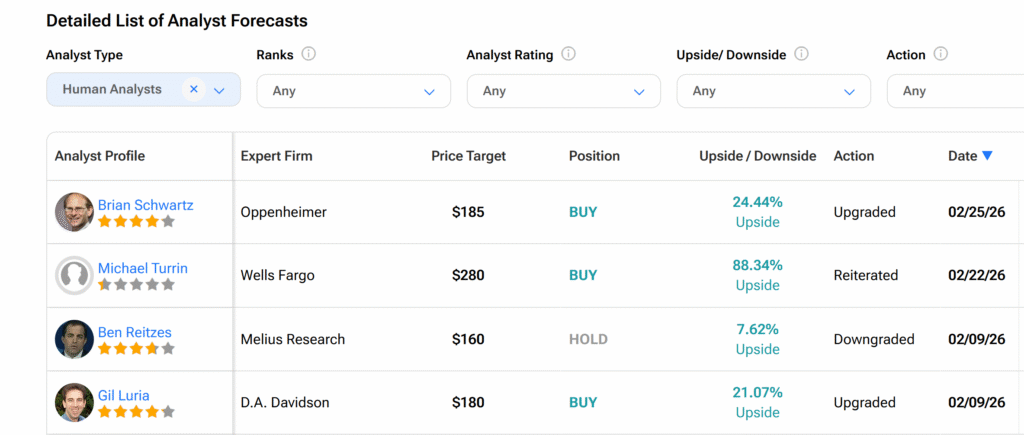
Task: Sort by Price Target column header
Action: point(468,156)
